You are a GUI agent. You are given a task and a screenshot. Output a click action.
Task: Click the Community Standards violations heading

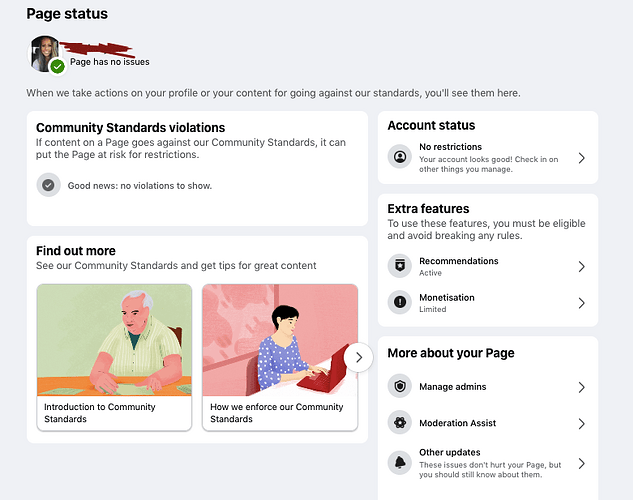point(130,128)
